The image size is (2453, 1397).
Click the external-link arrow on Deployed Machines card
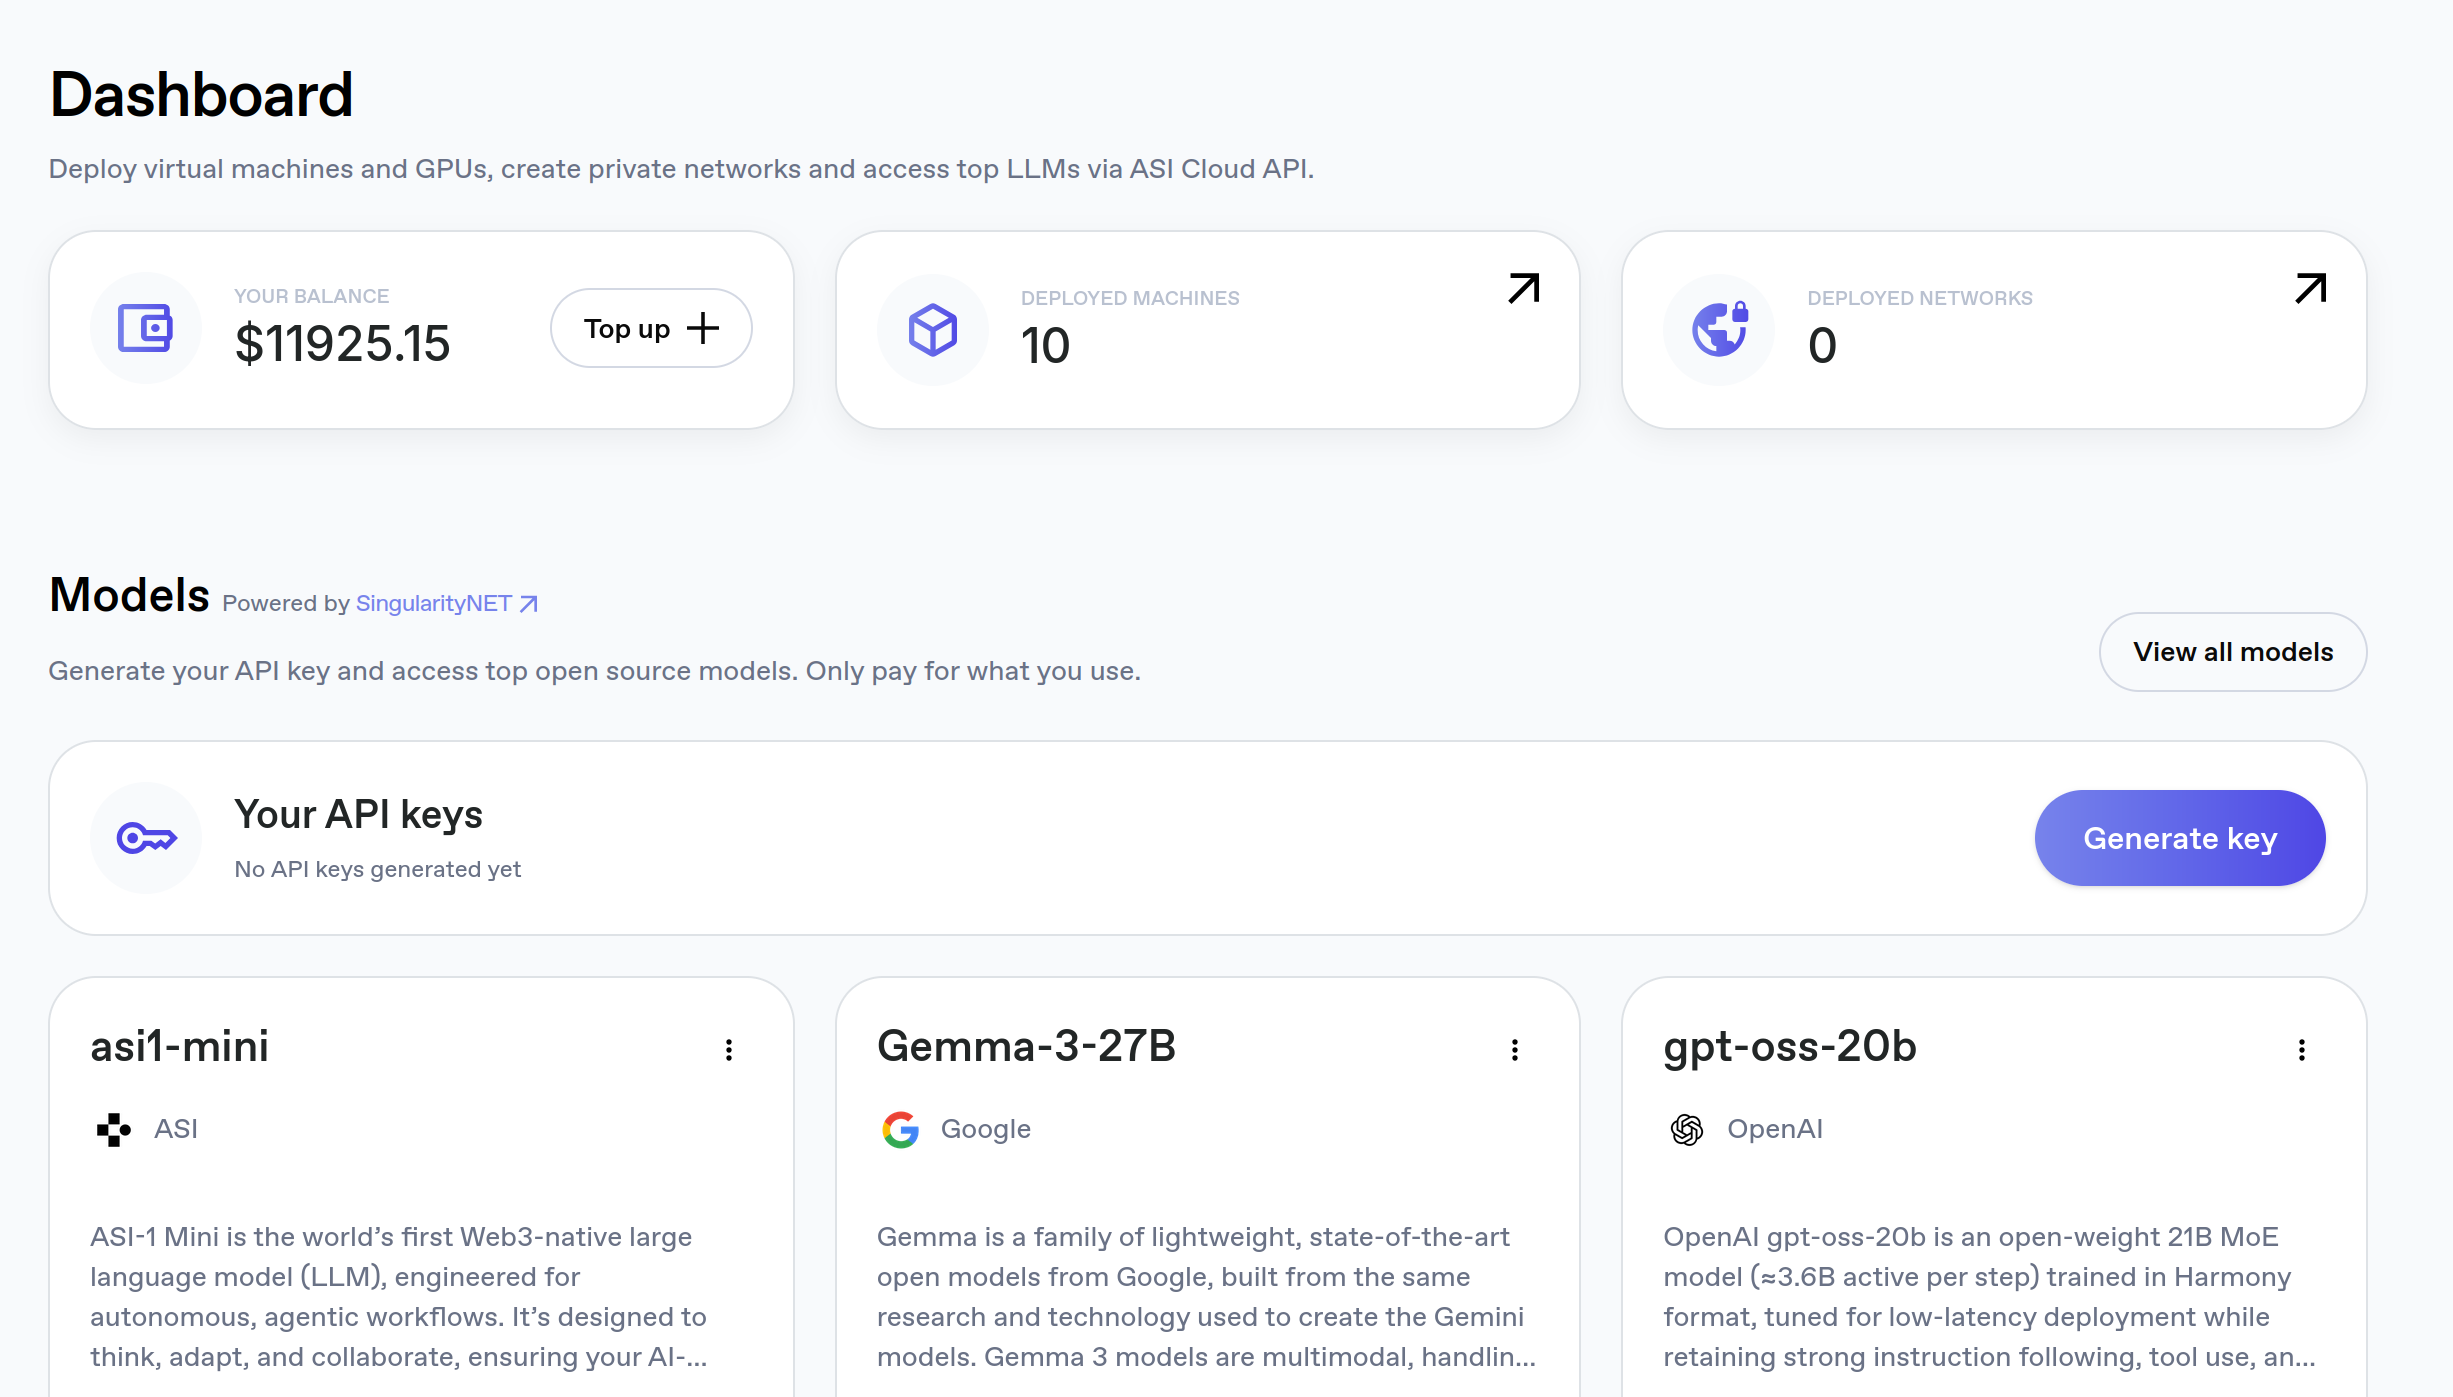coord(1521,289)
